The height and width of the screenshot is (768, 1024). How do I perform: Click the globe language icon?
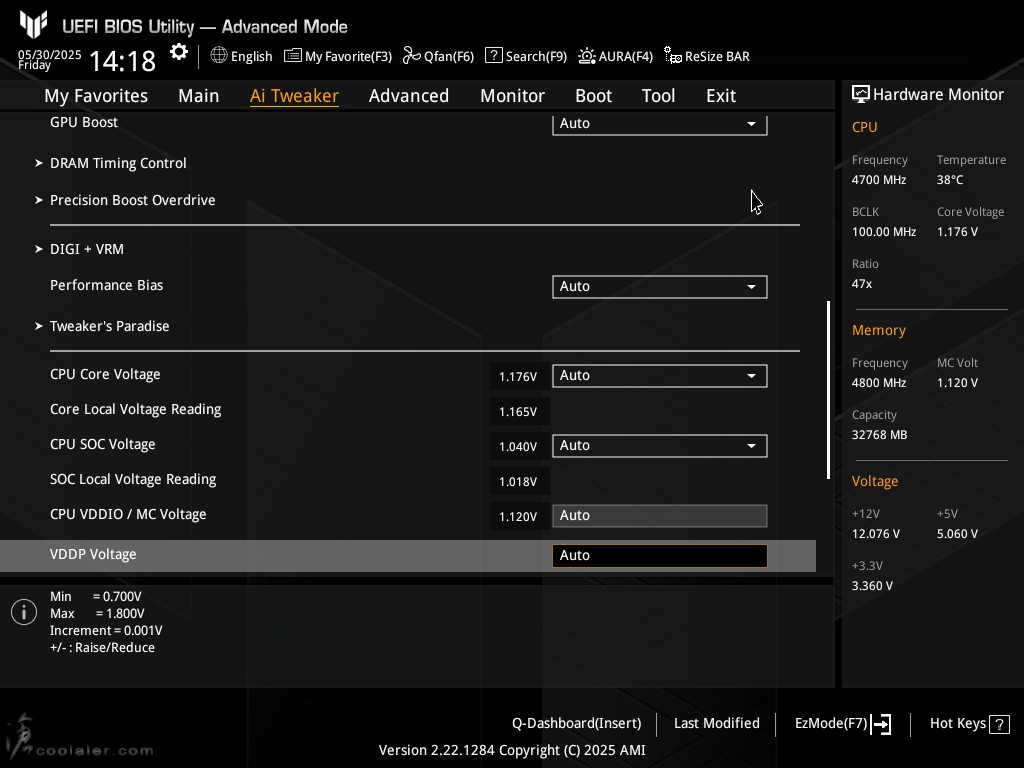(219, 56)
